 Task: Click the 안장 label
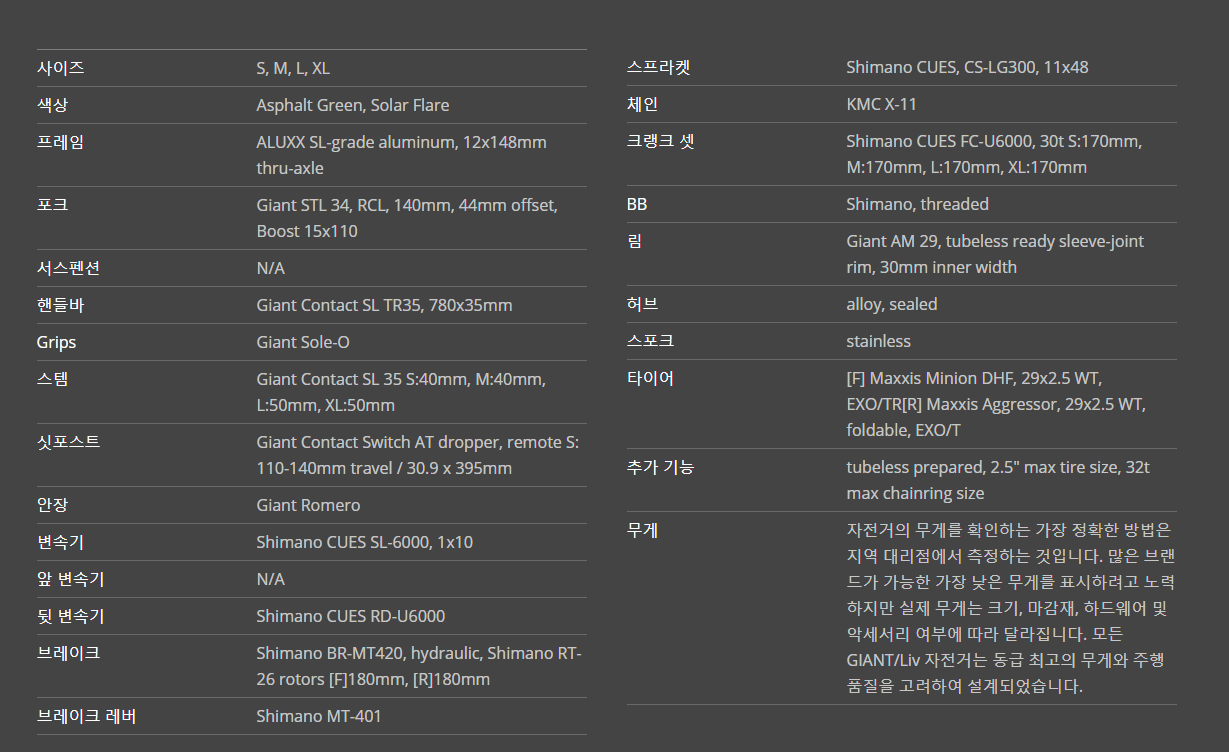pyautogui.click(x=52, y=505)
